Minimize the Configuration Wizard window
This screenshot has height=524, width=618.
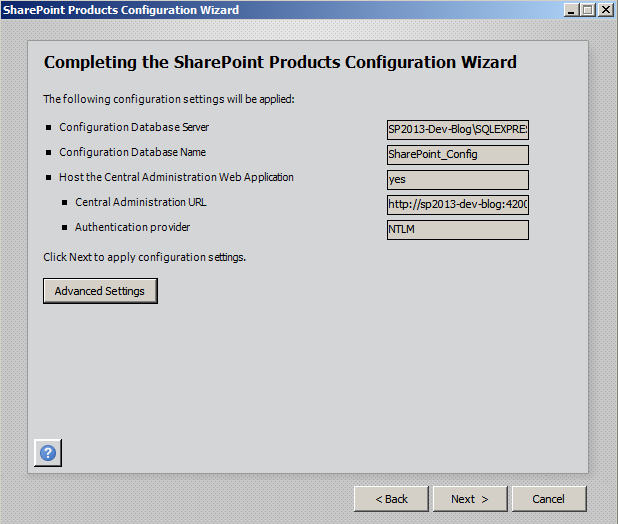[x=571, y=9]
